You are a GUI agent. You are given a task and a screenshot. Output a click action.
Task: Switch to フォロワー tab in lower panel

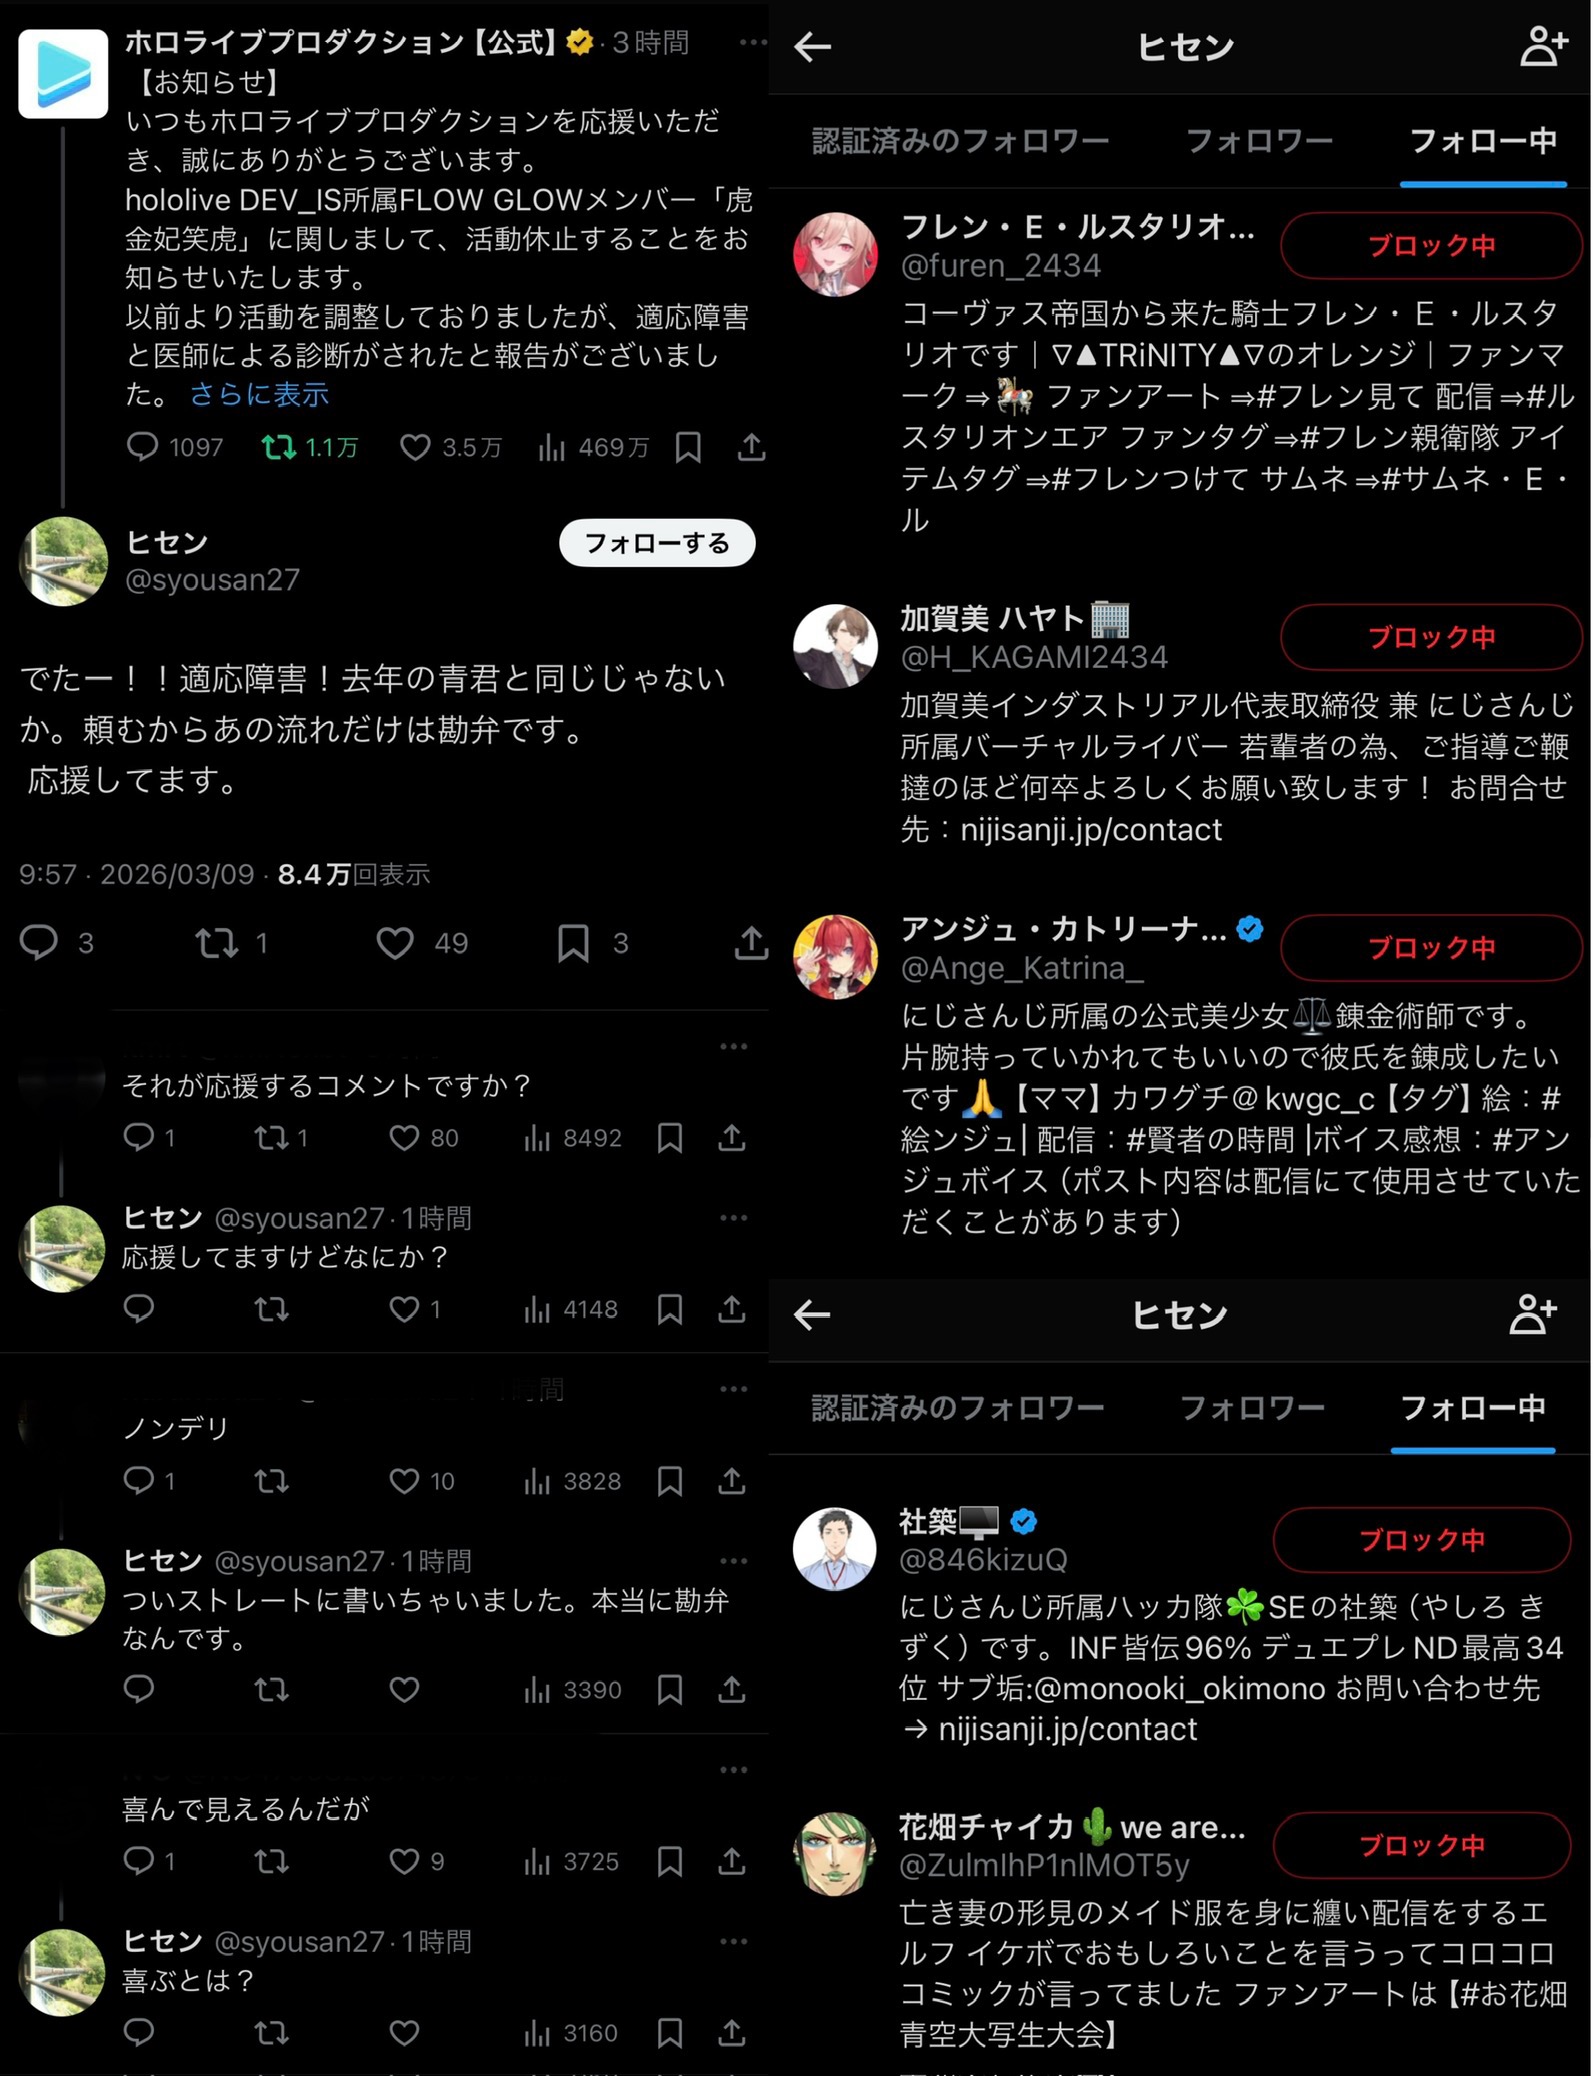pos(1252,1408)
